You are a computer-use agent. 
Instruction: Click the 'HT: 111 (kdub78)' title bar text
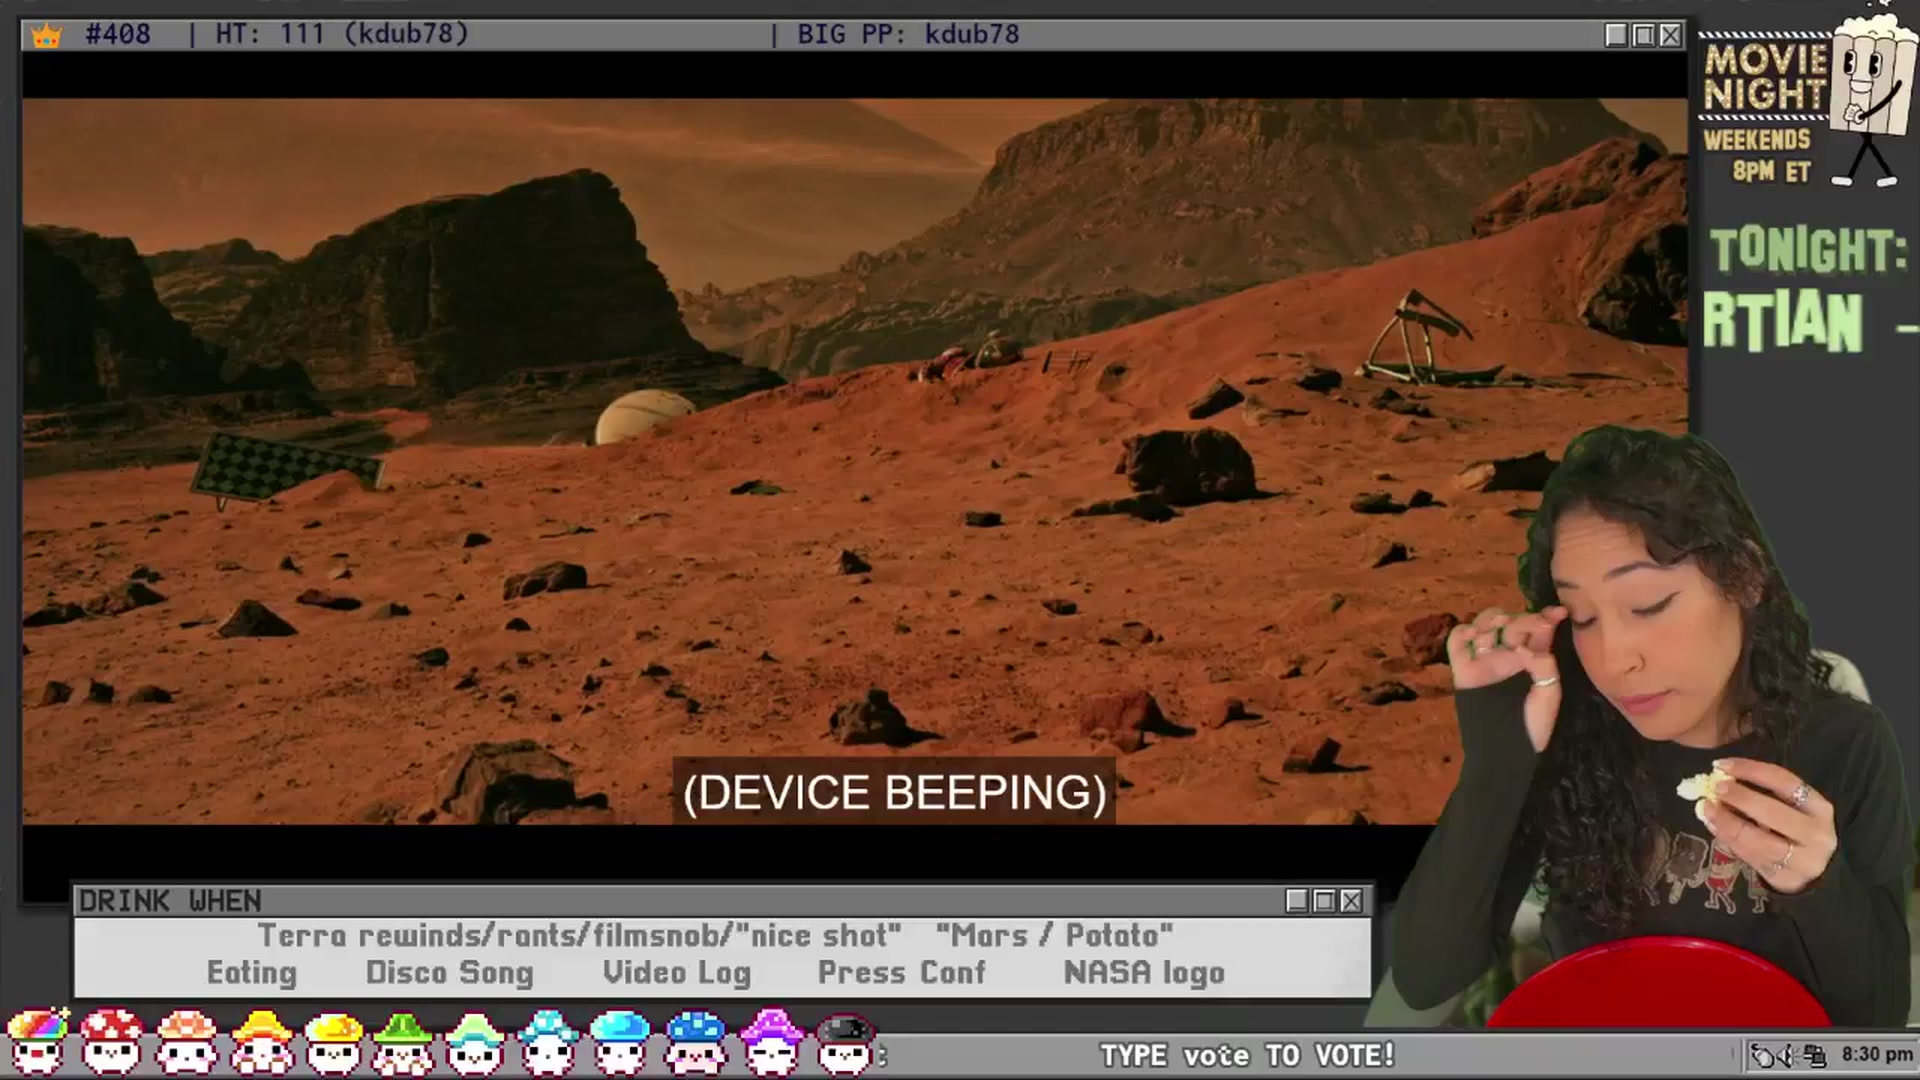click(342, 34)
